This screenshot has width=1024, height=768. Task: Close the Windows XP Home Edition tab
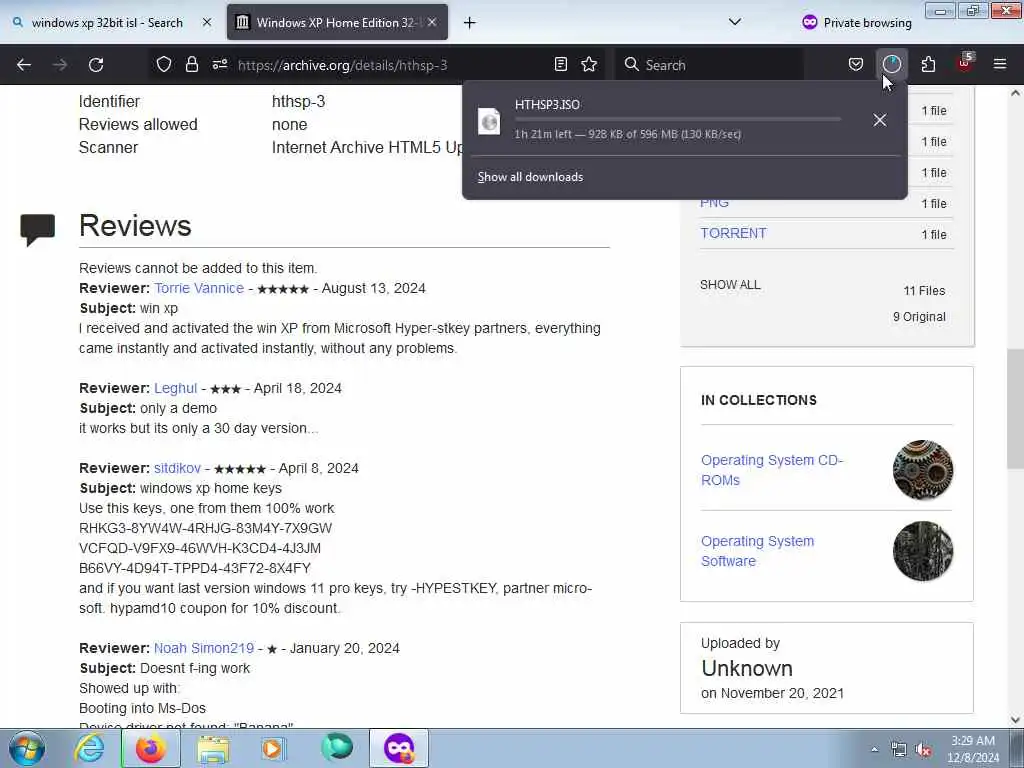(x=432, y=23)
